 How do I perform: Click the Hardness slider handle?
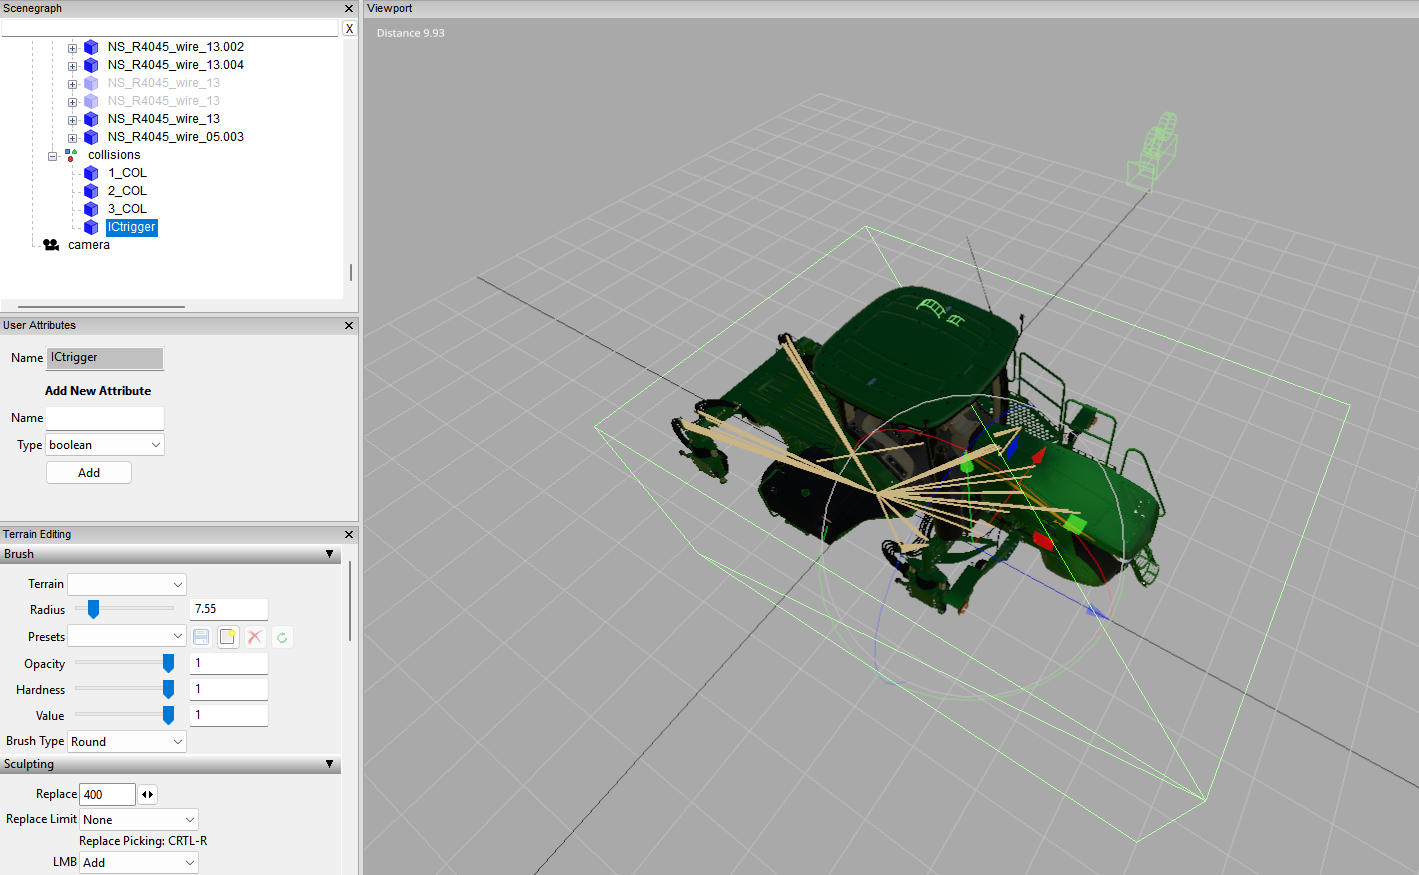click(168, 689)
